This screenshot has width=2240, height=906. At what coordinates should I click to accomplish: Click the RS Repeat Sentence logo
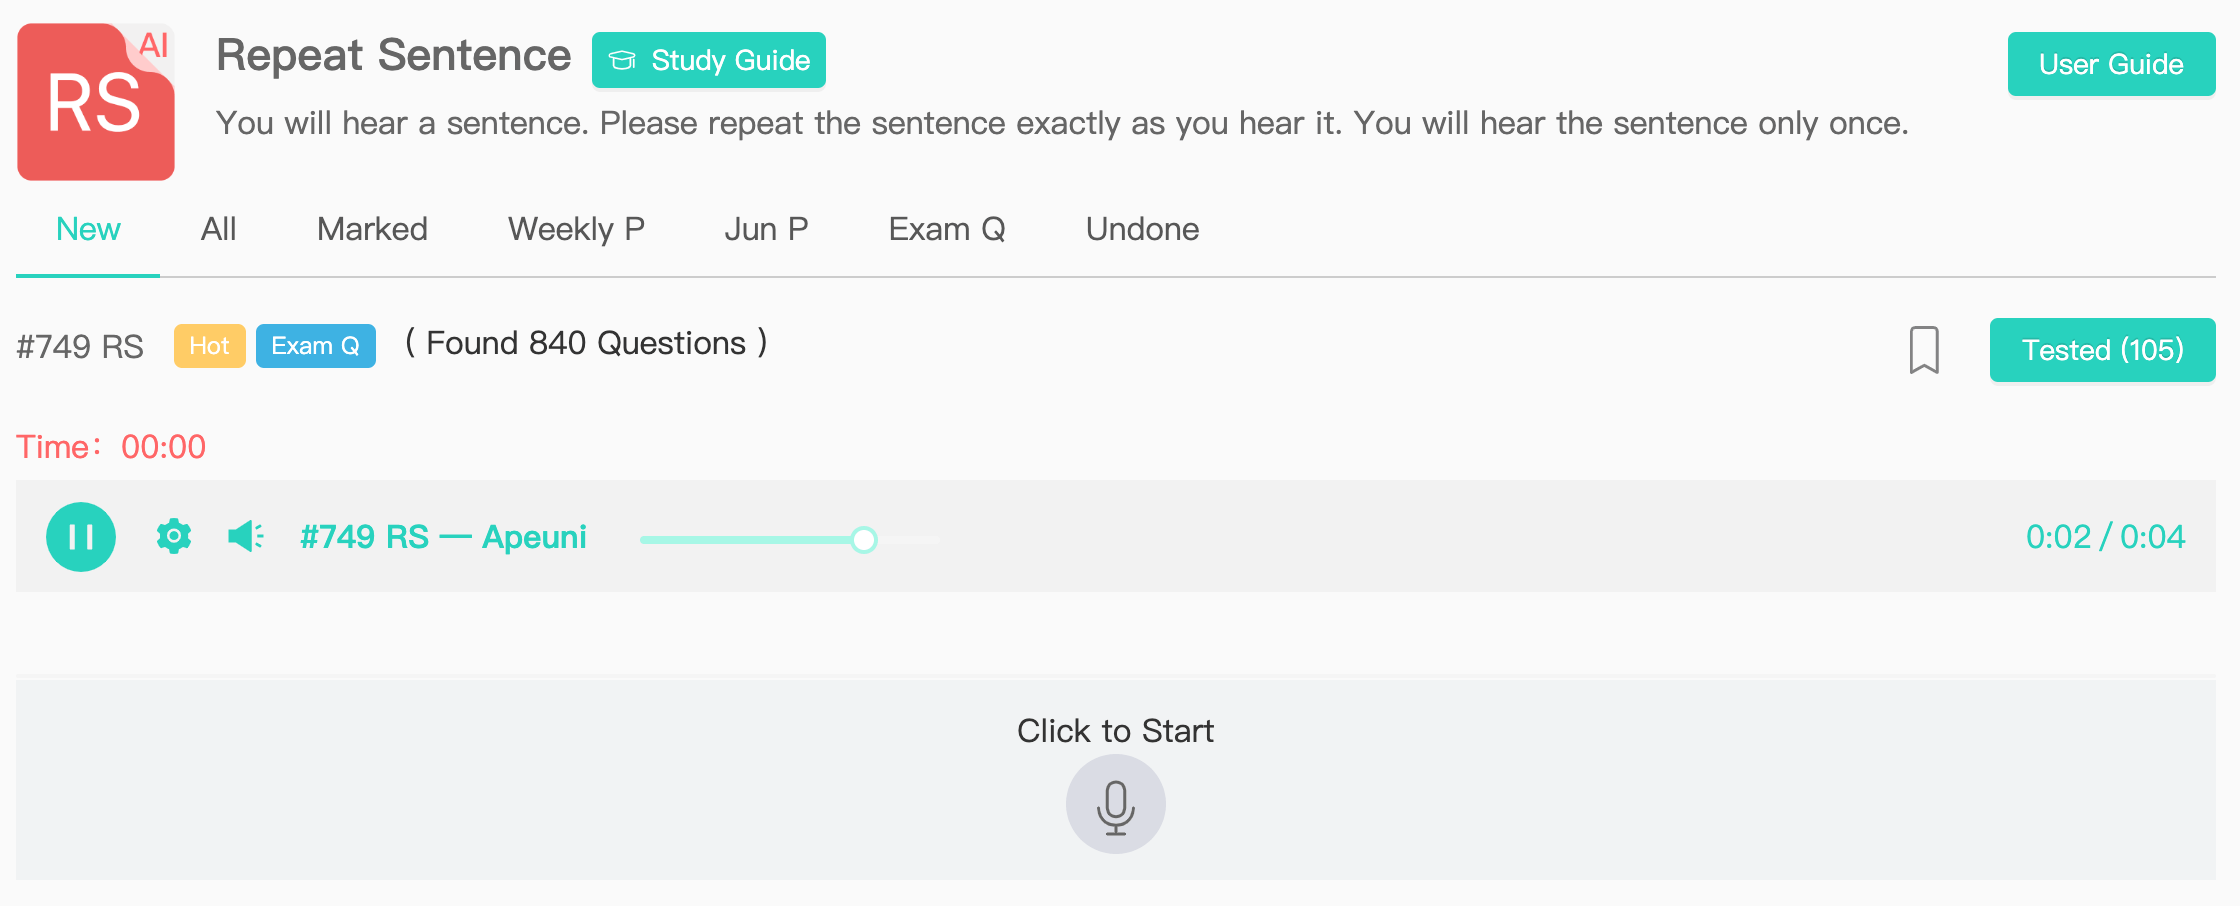[96, 102]
